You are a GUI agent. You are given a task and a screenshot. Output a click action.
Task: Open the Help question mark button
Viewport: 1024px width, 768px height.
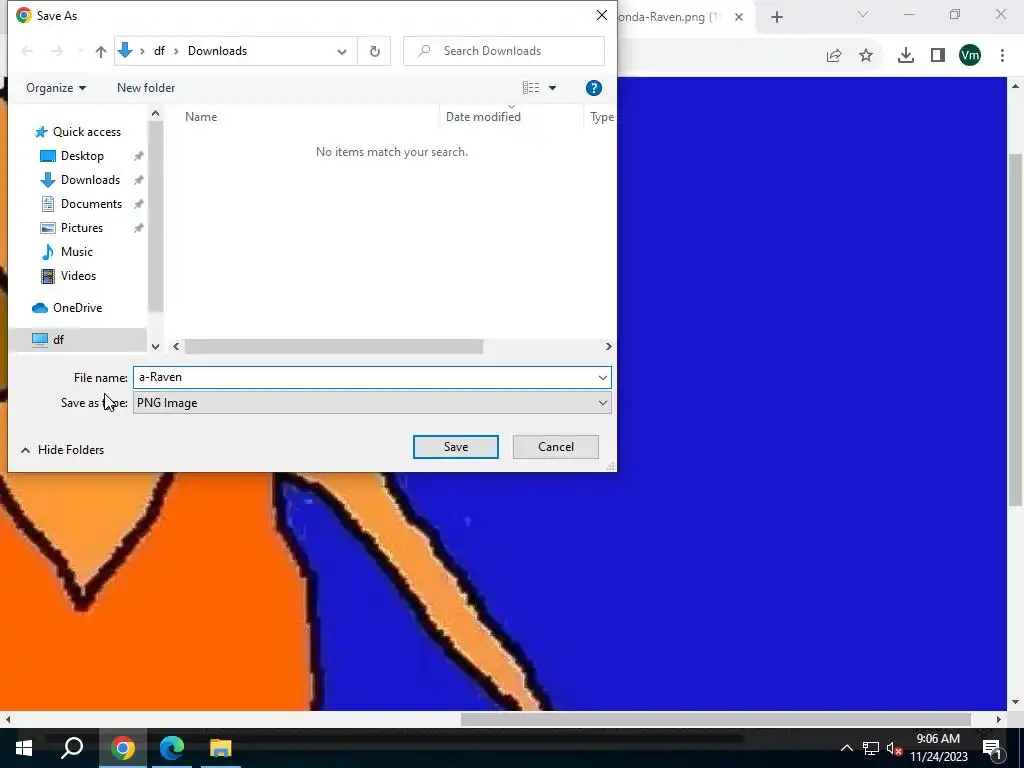point(593,88)
